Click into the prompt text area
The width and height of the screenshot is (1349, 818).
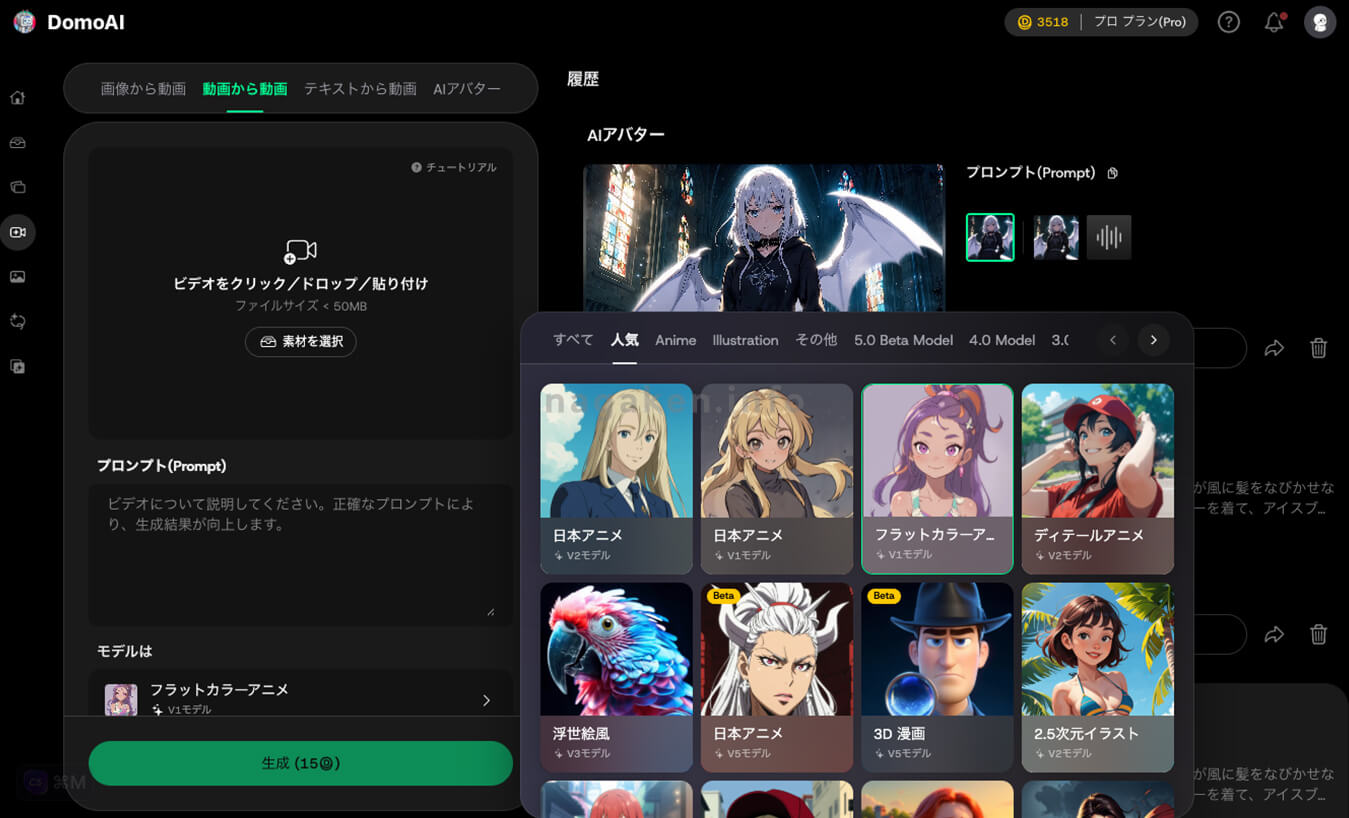pos(300,554)
